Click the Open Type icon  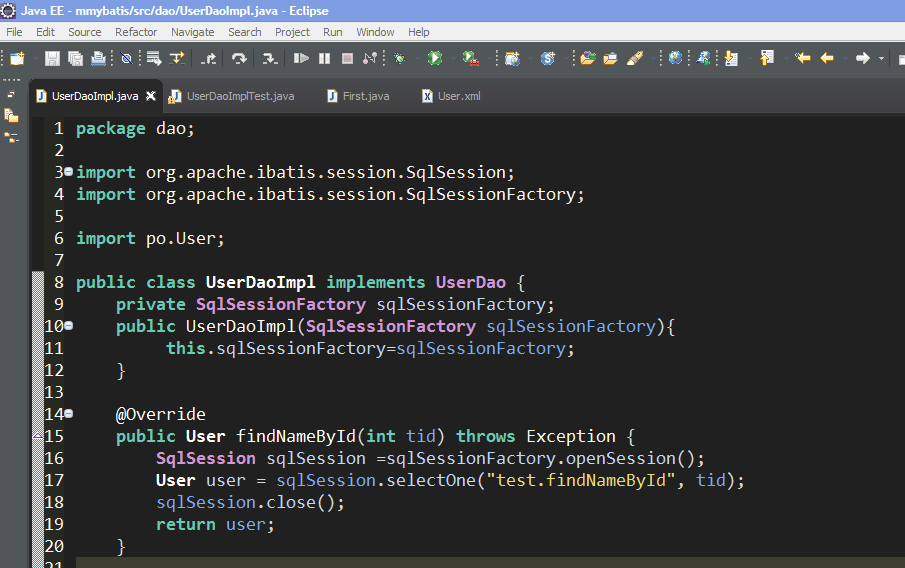588,58
